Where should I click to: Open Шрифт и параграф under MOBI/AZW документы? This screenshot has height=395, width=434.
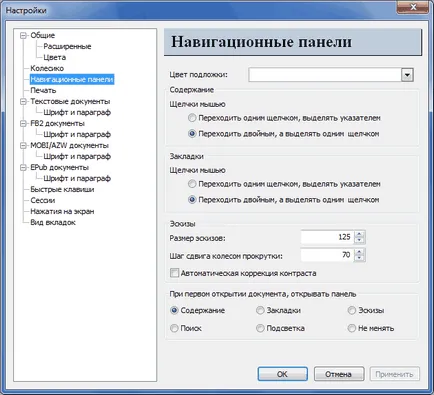coord(77,156)
